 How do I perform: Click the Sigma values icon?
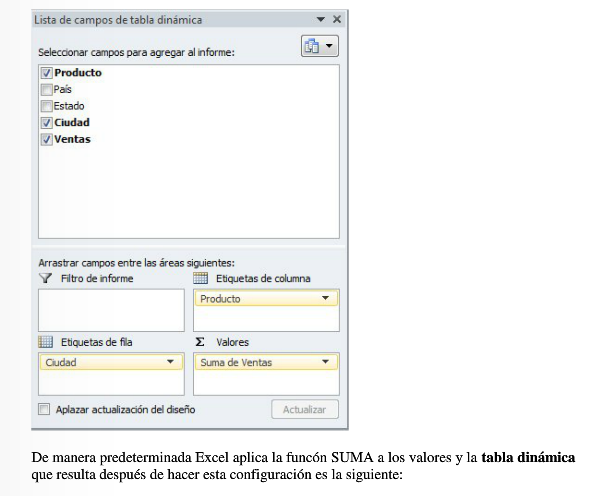pyautogui.click(x=200, y=342)
